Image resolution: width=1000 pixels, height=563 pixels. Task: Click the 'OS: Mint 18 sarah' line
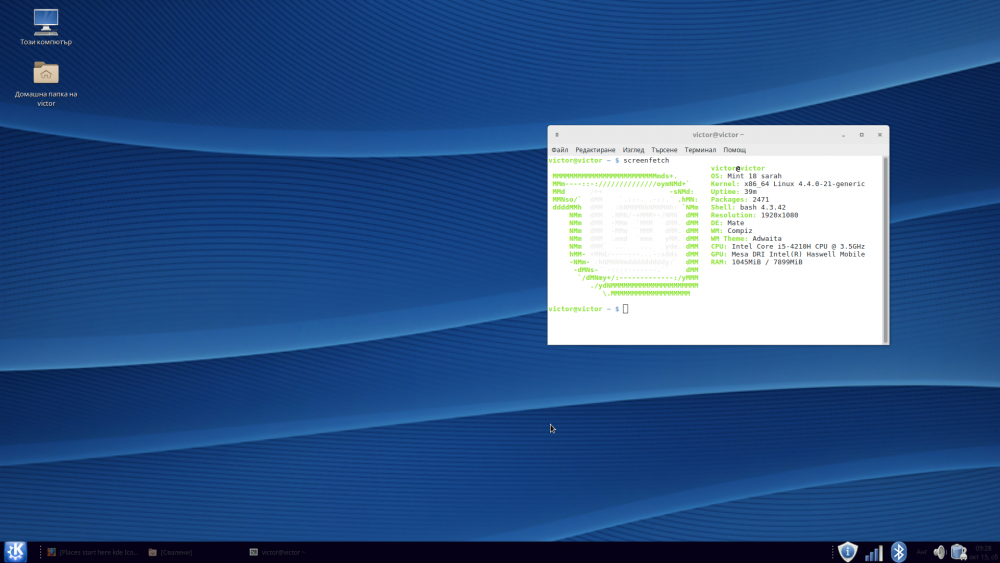[x=746, y=176]
